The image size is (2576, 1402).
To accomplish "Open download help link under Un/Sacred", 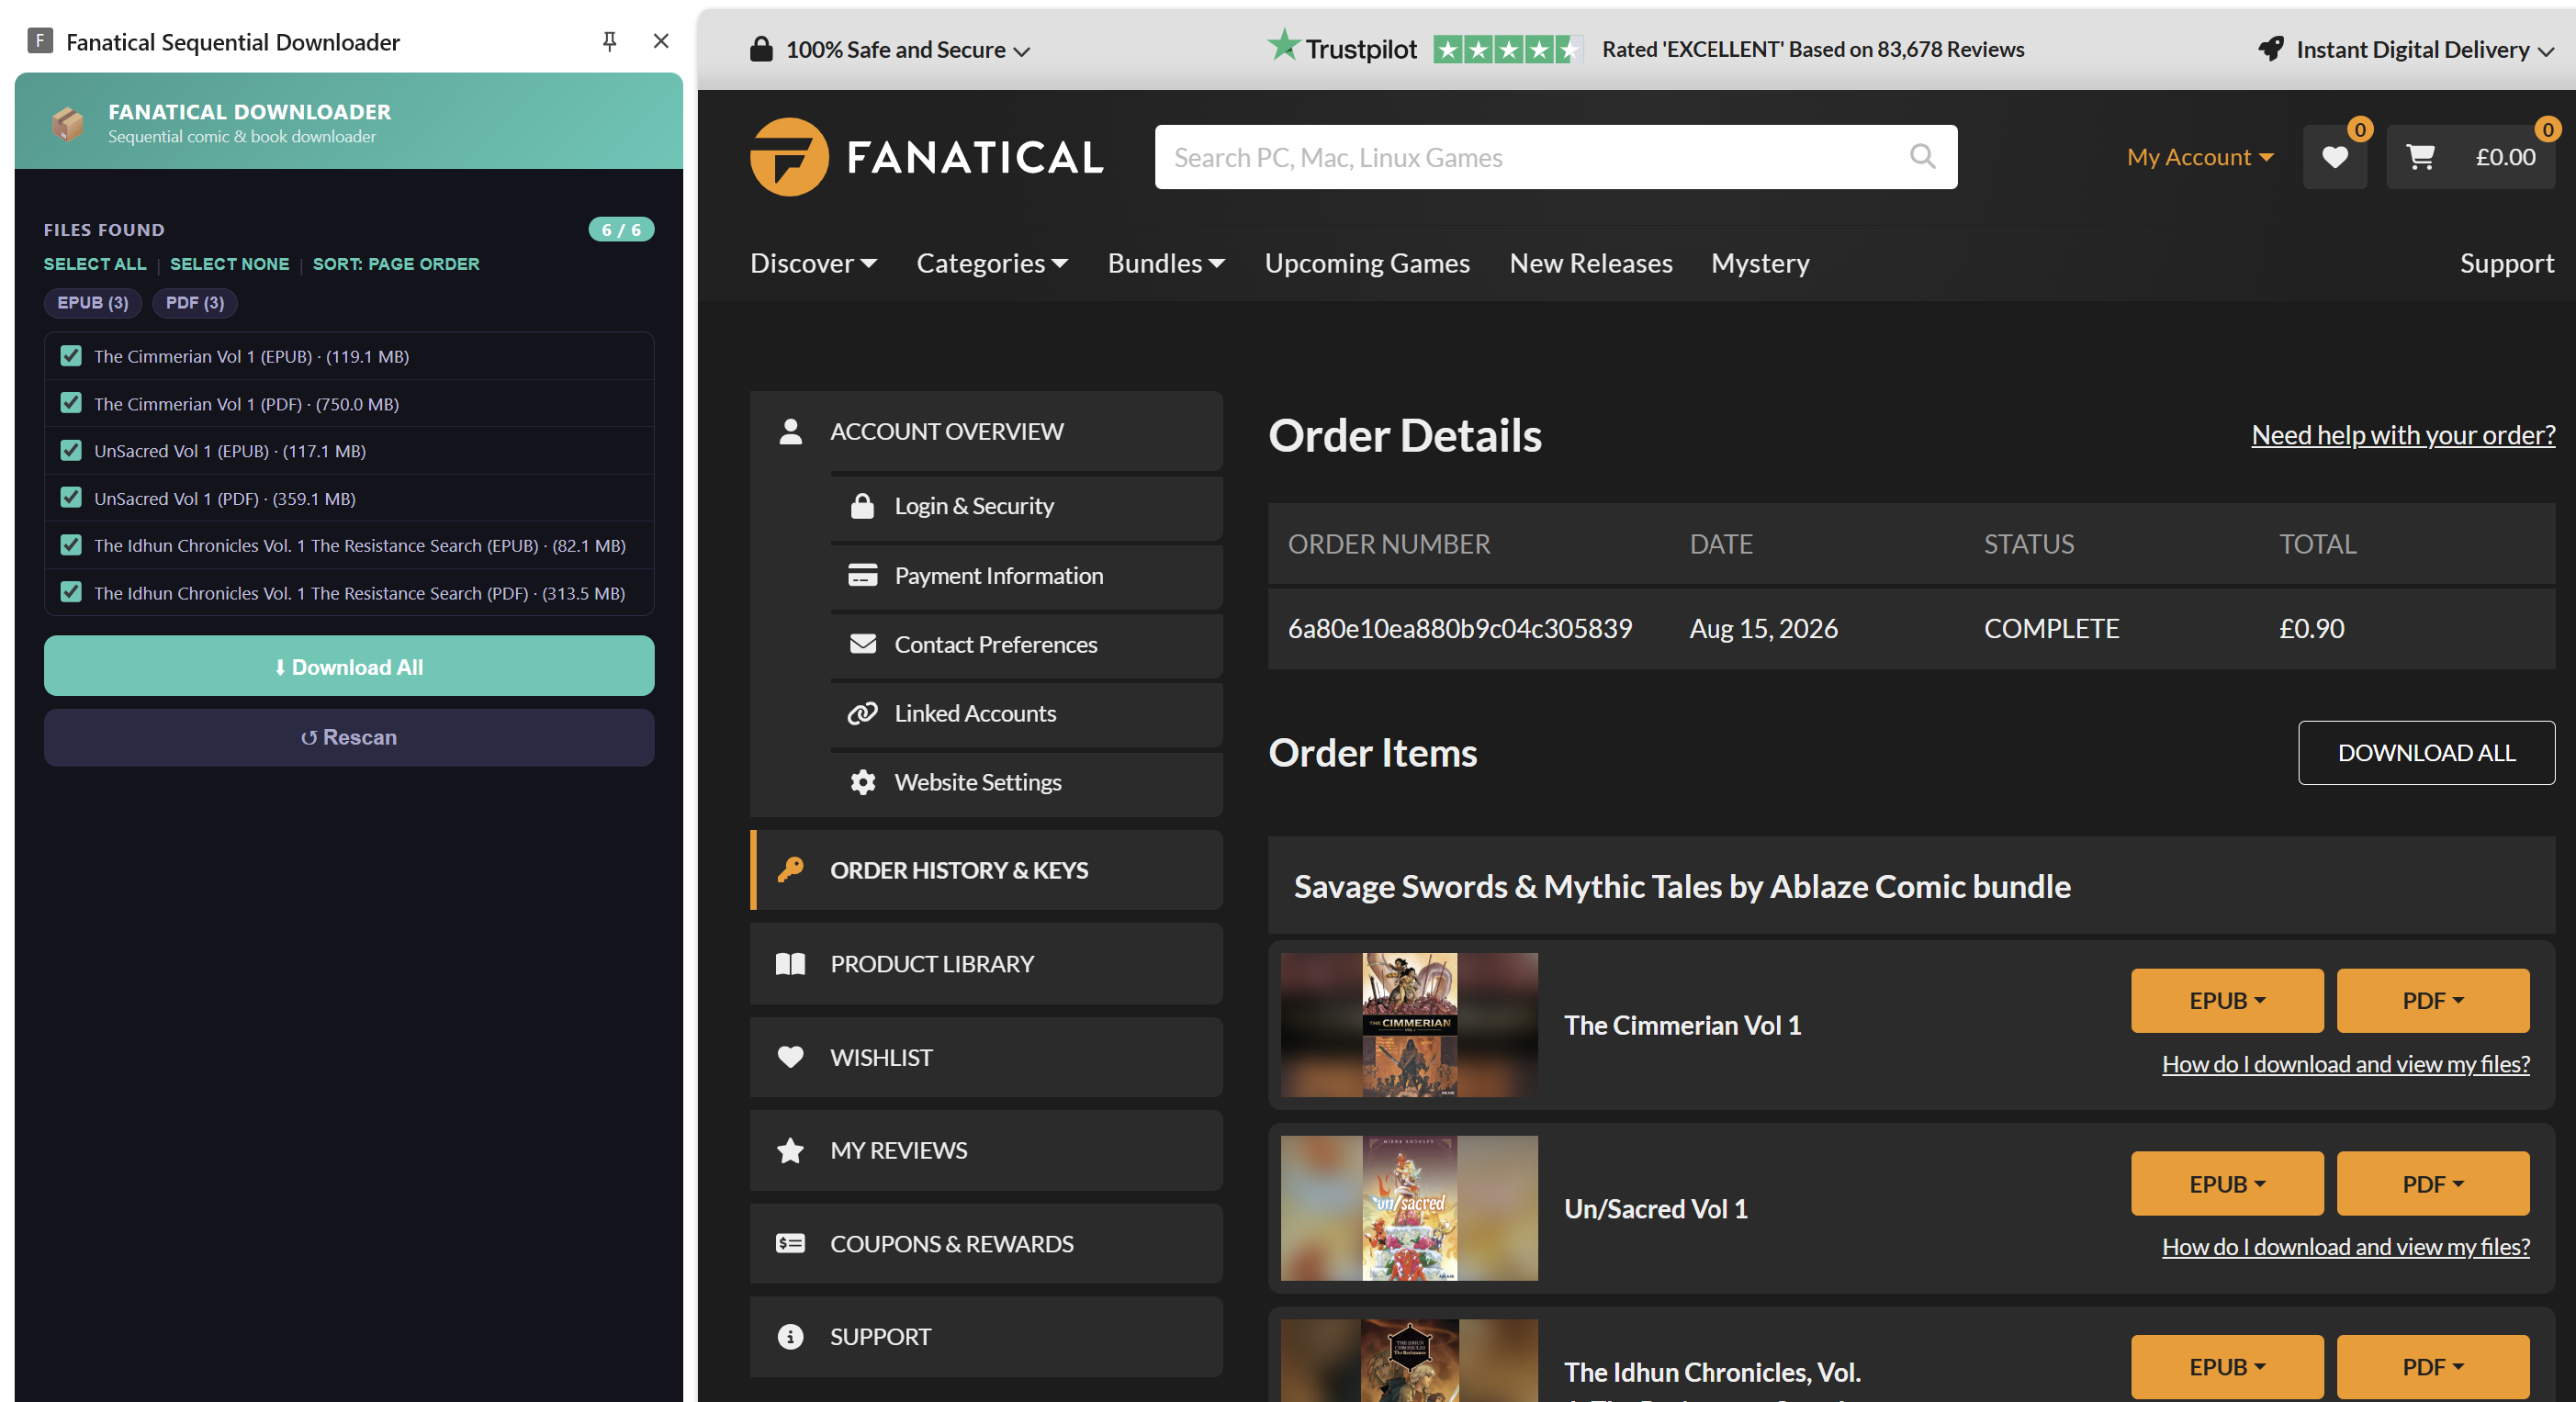I will coord(2346,1247).
